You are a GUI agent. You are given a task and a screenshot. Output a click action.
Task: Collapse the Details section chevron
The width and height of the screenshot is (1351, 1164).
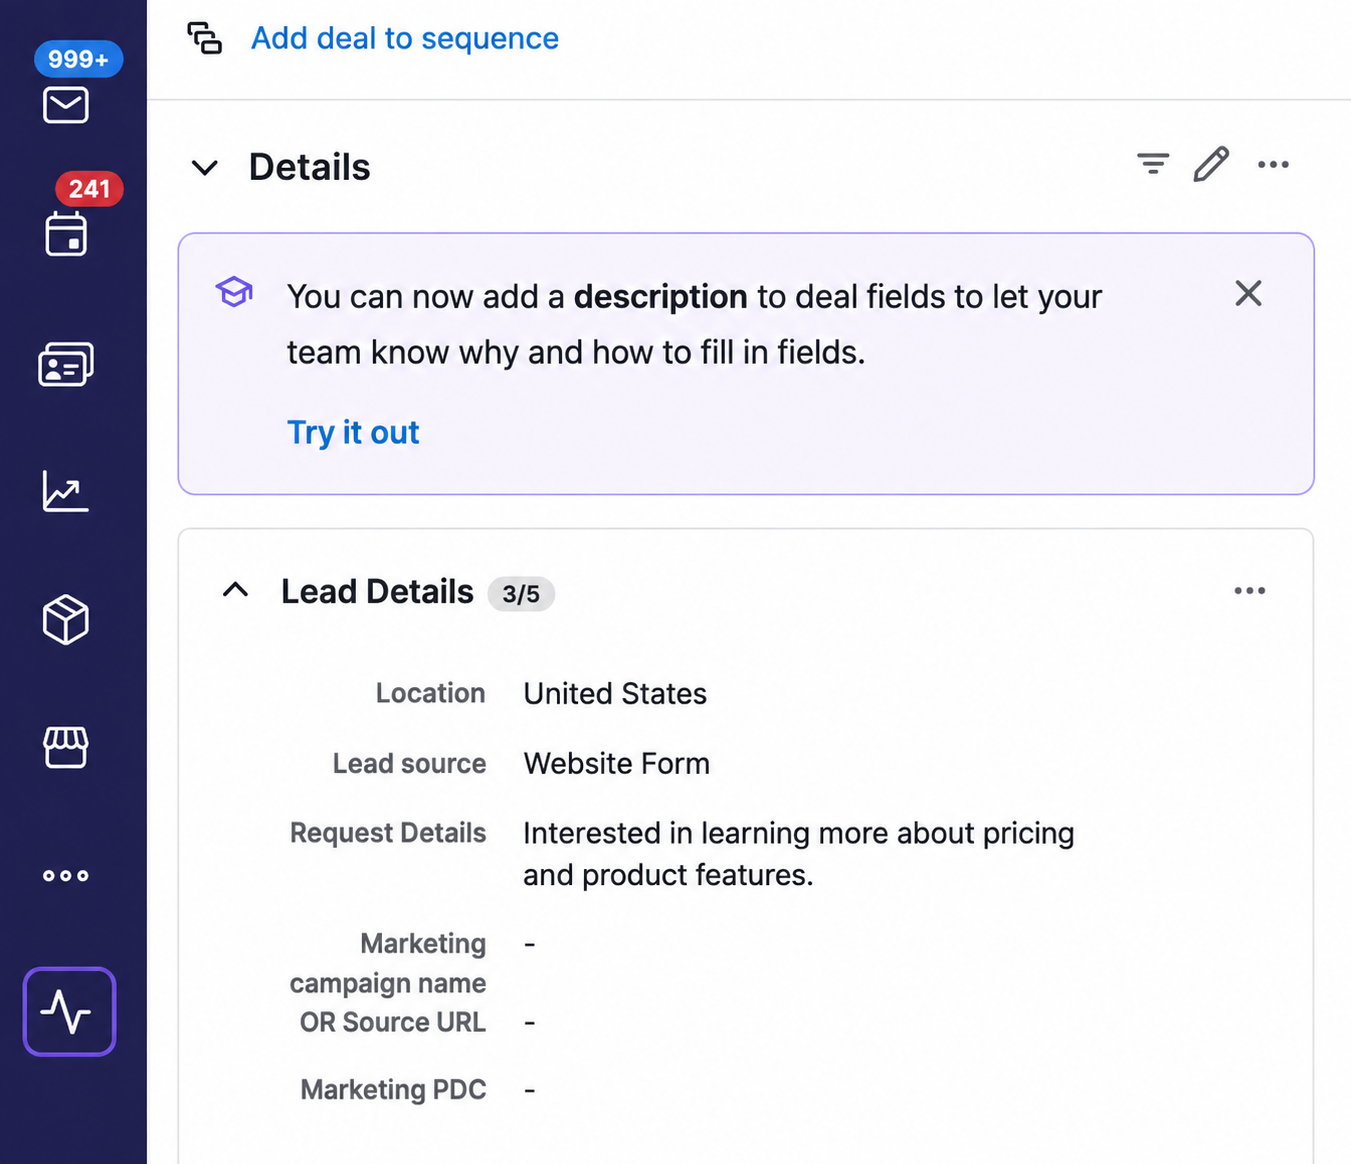point(205,167)
